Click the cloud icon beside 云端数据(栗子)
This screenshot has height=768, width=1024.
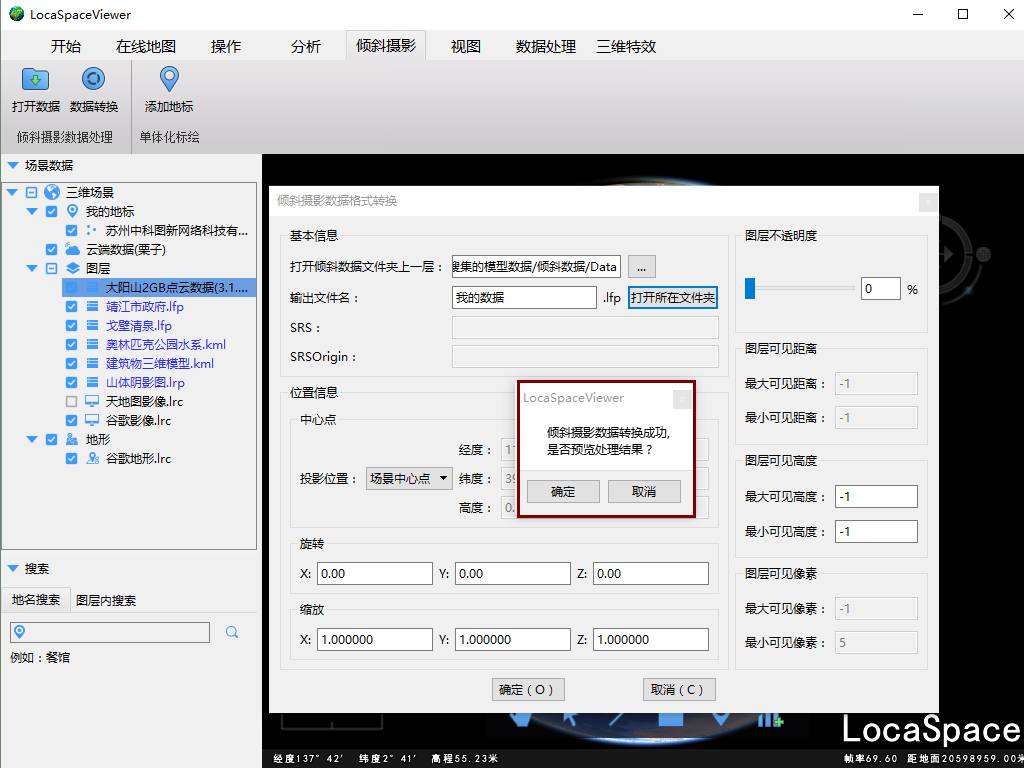[x=72, y=249]
